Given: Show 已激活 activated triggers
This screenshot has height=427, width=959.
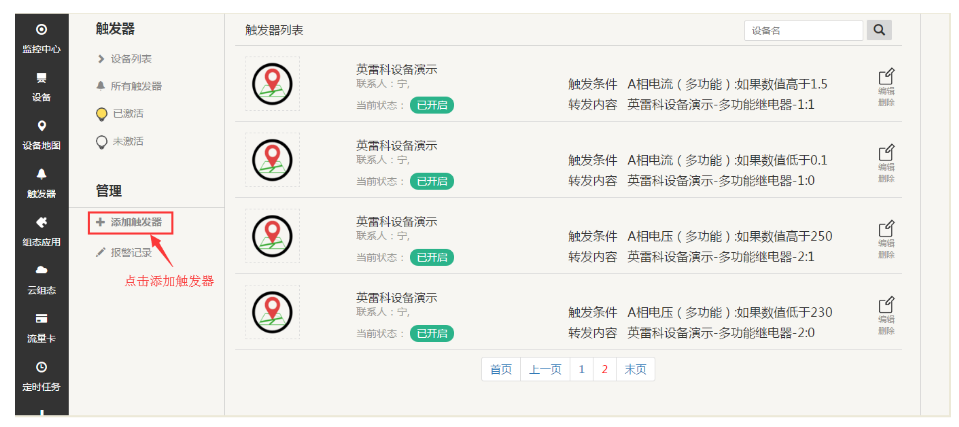Looking at the screenshot, I should [127, 114].
